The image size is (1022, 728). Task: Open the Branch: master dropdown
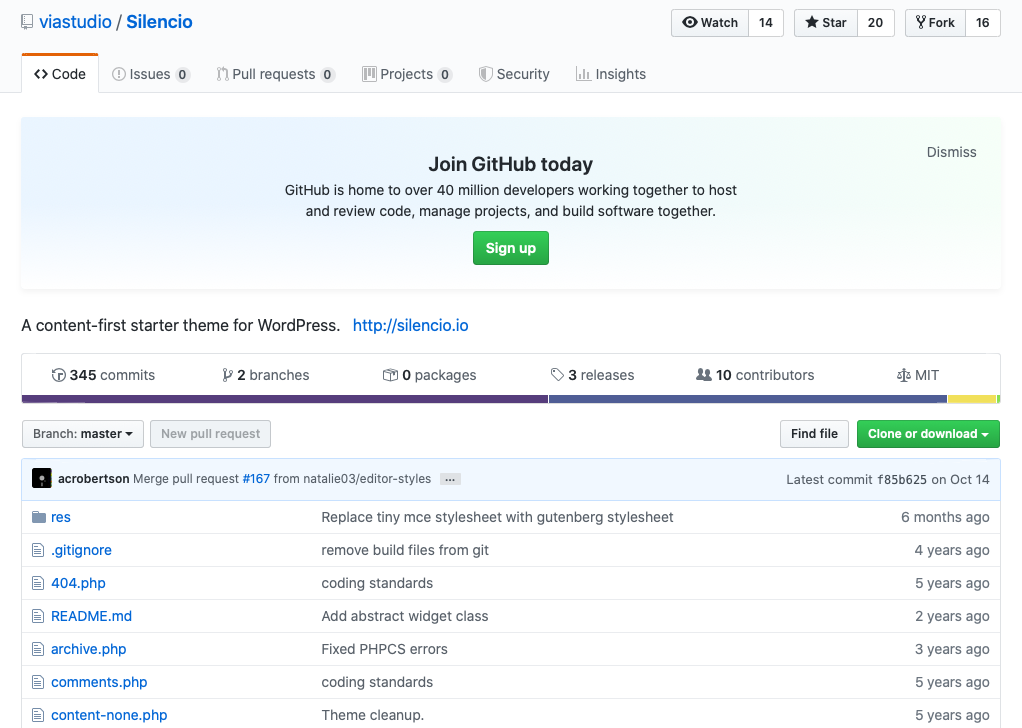(x=83, y=434)
